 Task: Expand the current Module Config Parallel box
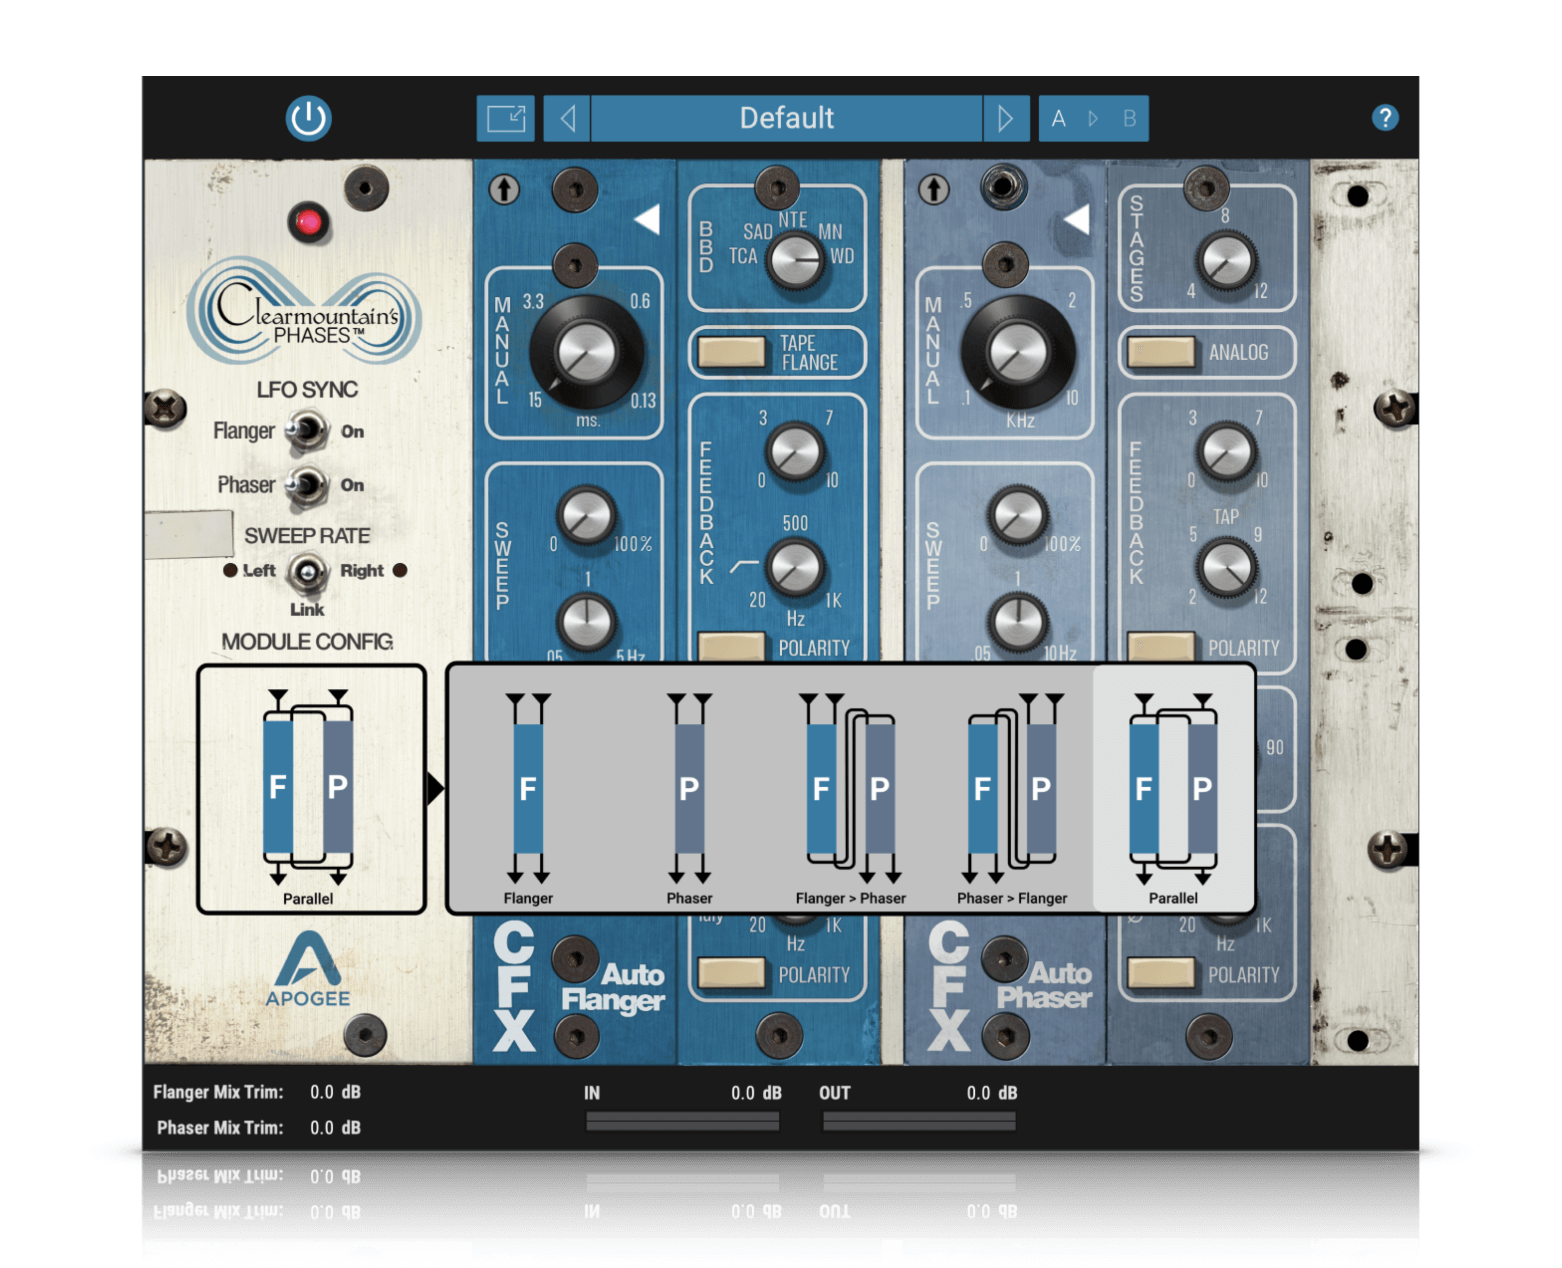click(x=311, y=789)
